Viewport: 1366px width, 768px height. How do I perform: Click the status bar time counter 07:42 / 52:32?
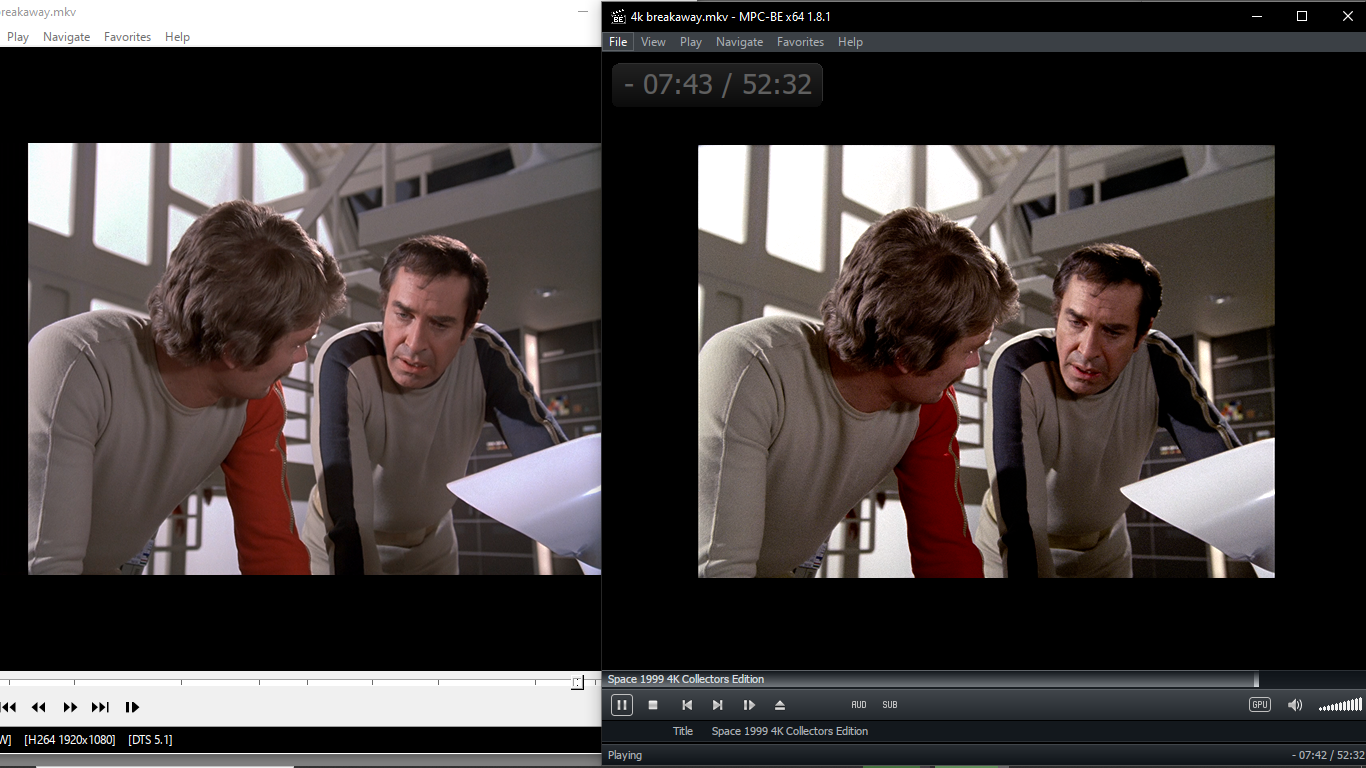pos(1326,755)
